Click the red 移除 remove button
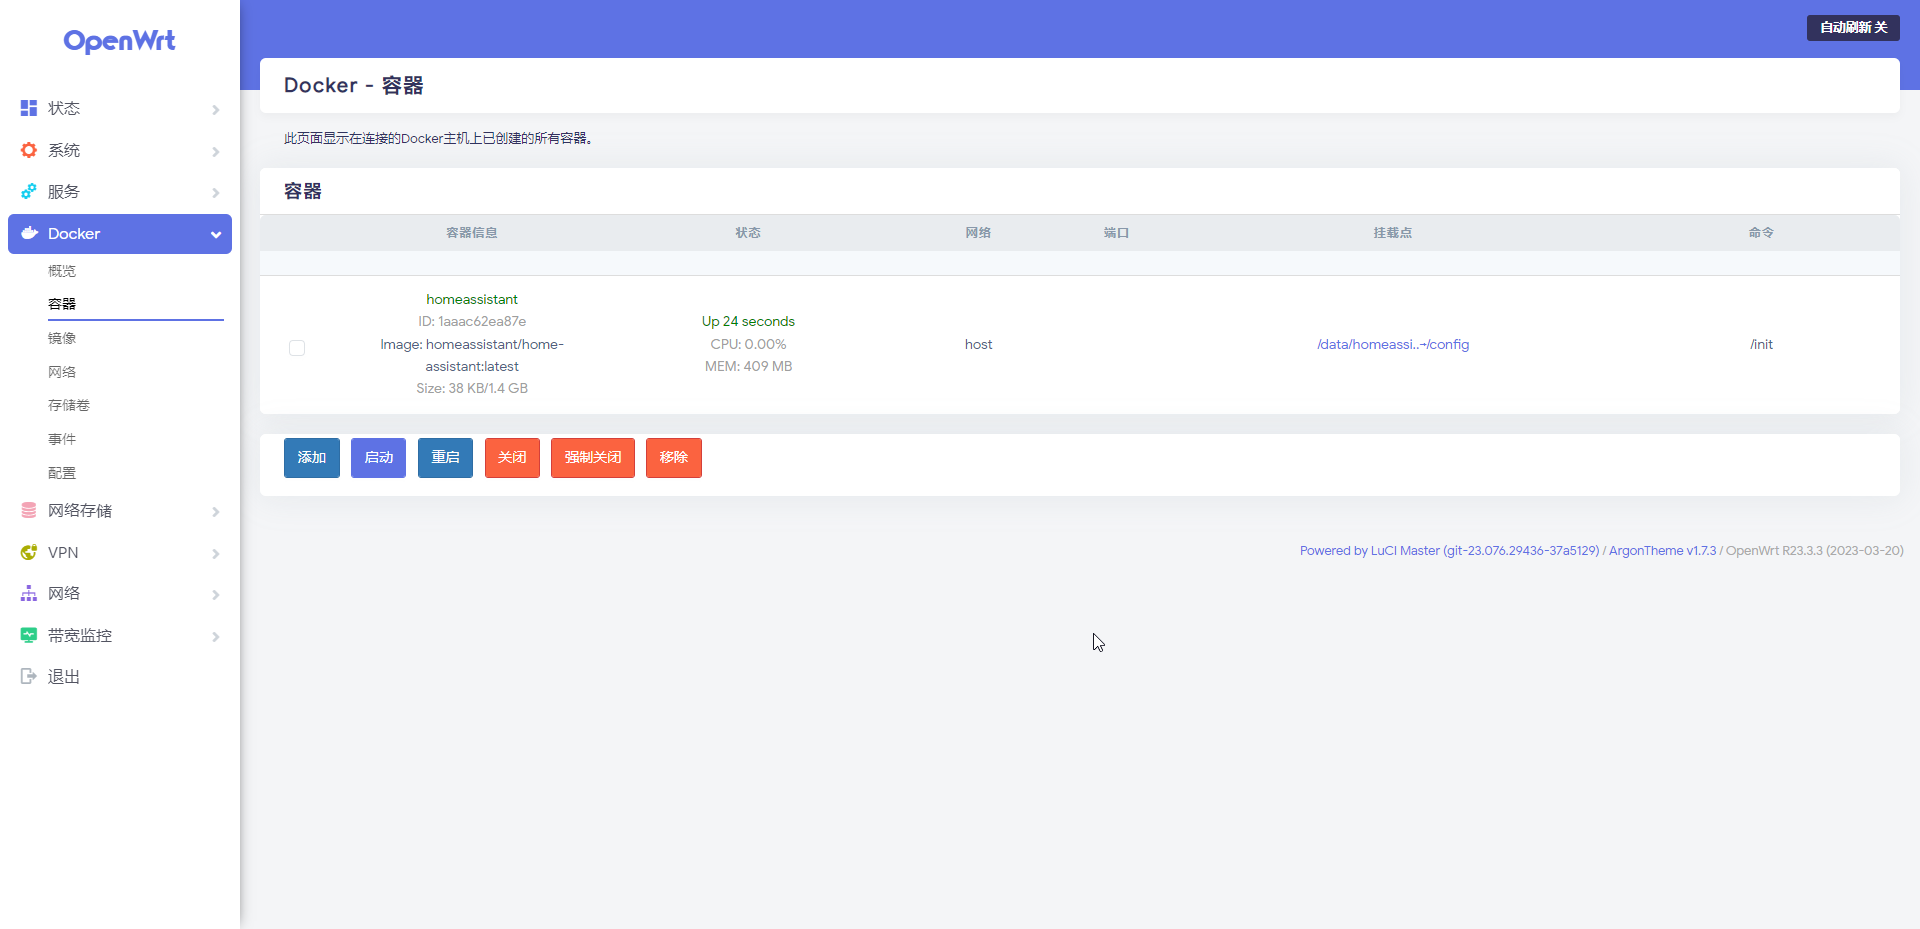 (673, 457)
